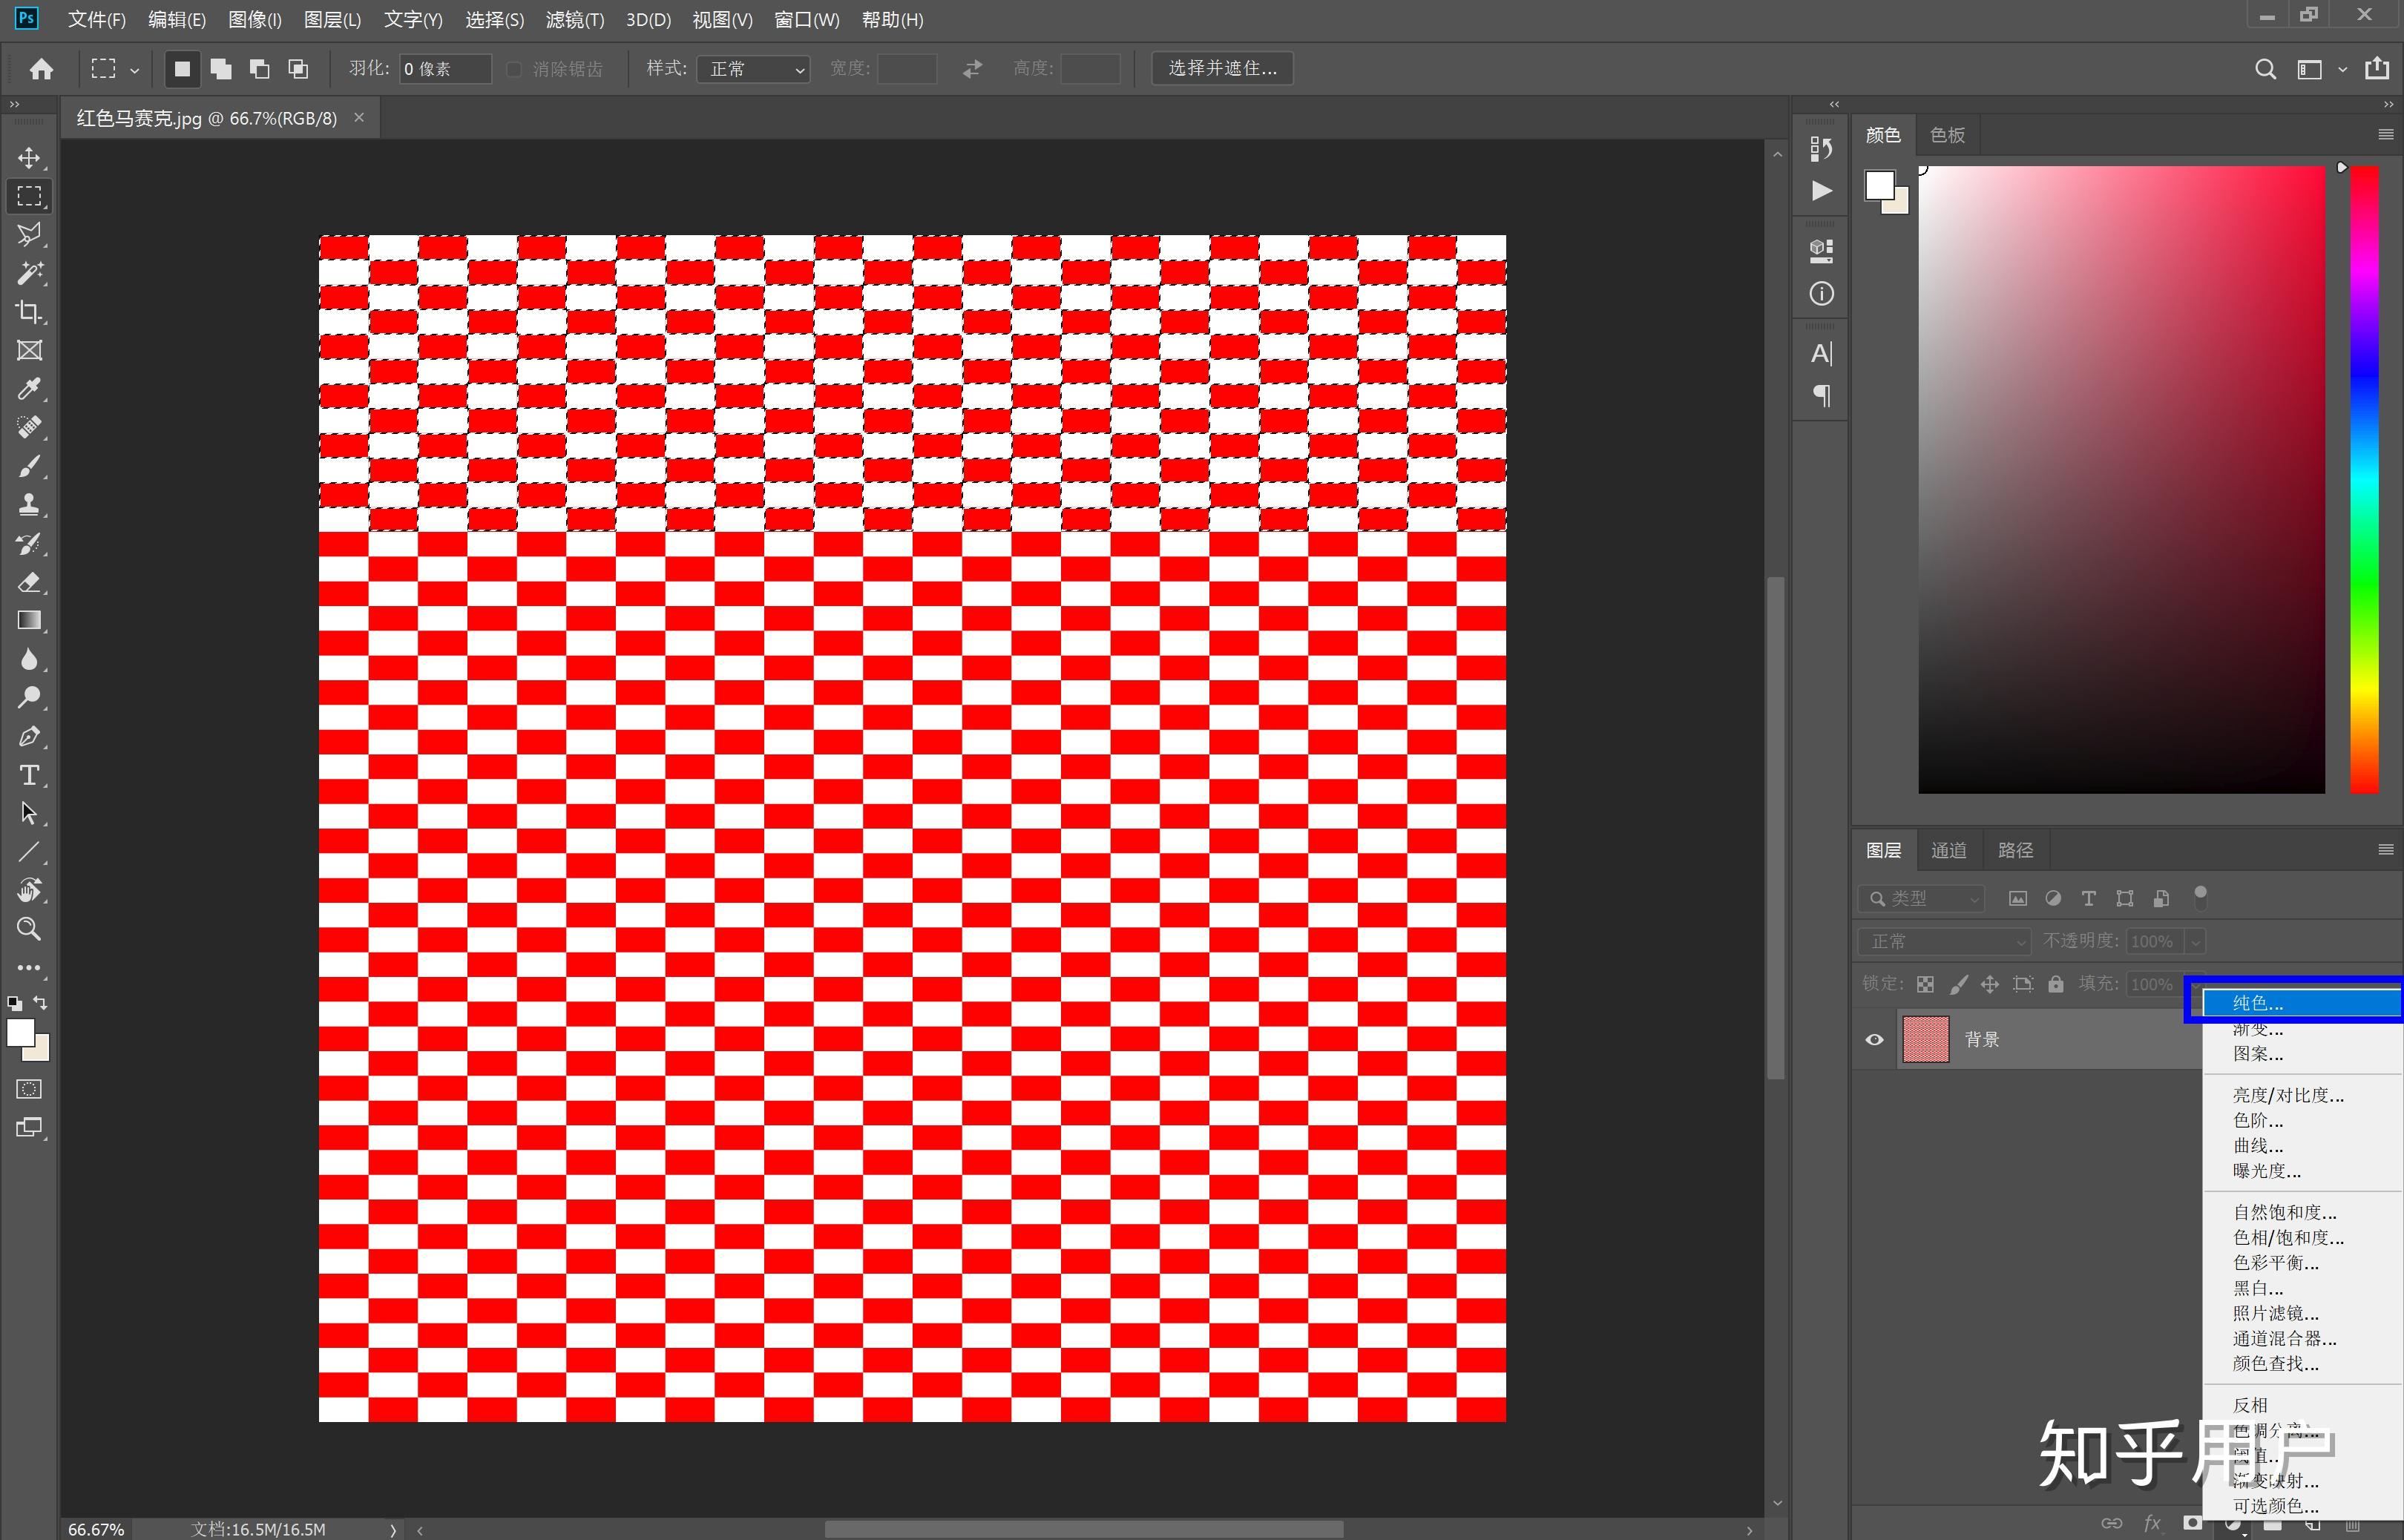Toggle the lock all padlock icon

pyautogui.click(x=2055, y=984)
